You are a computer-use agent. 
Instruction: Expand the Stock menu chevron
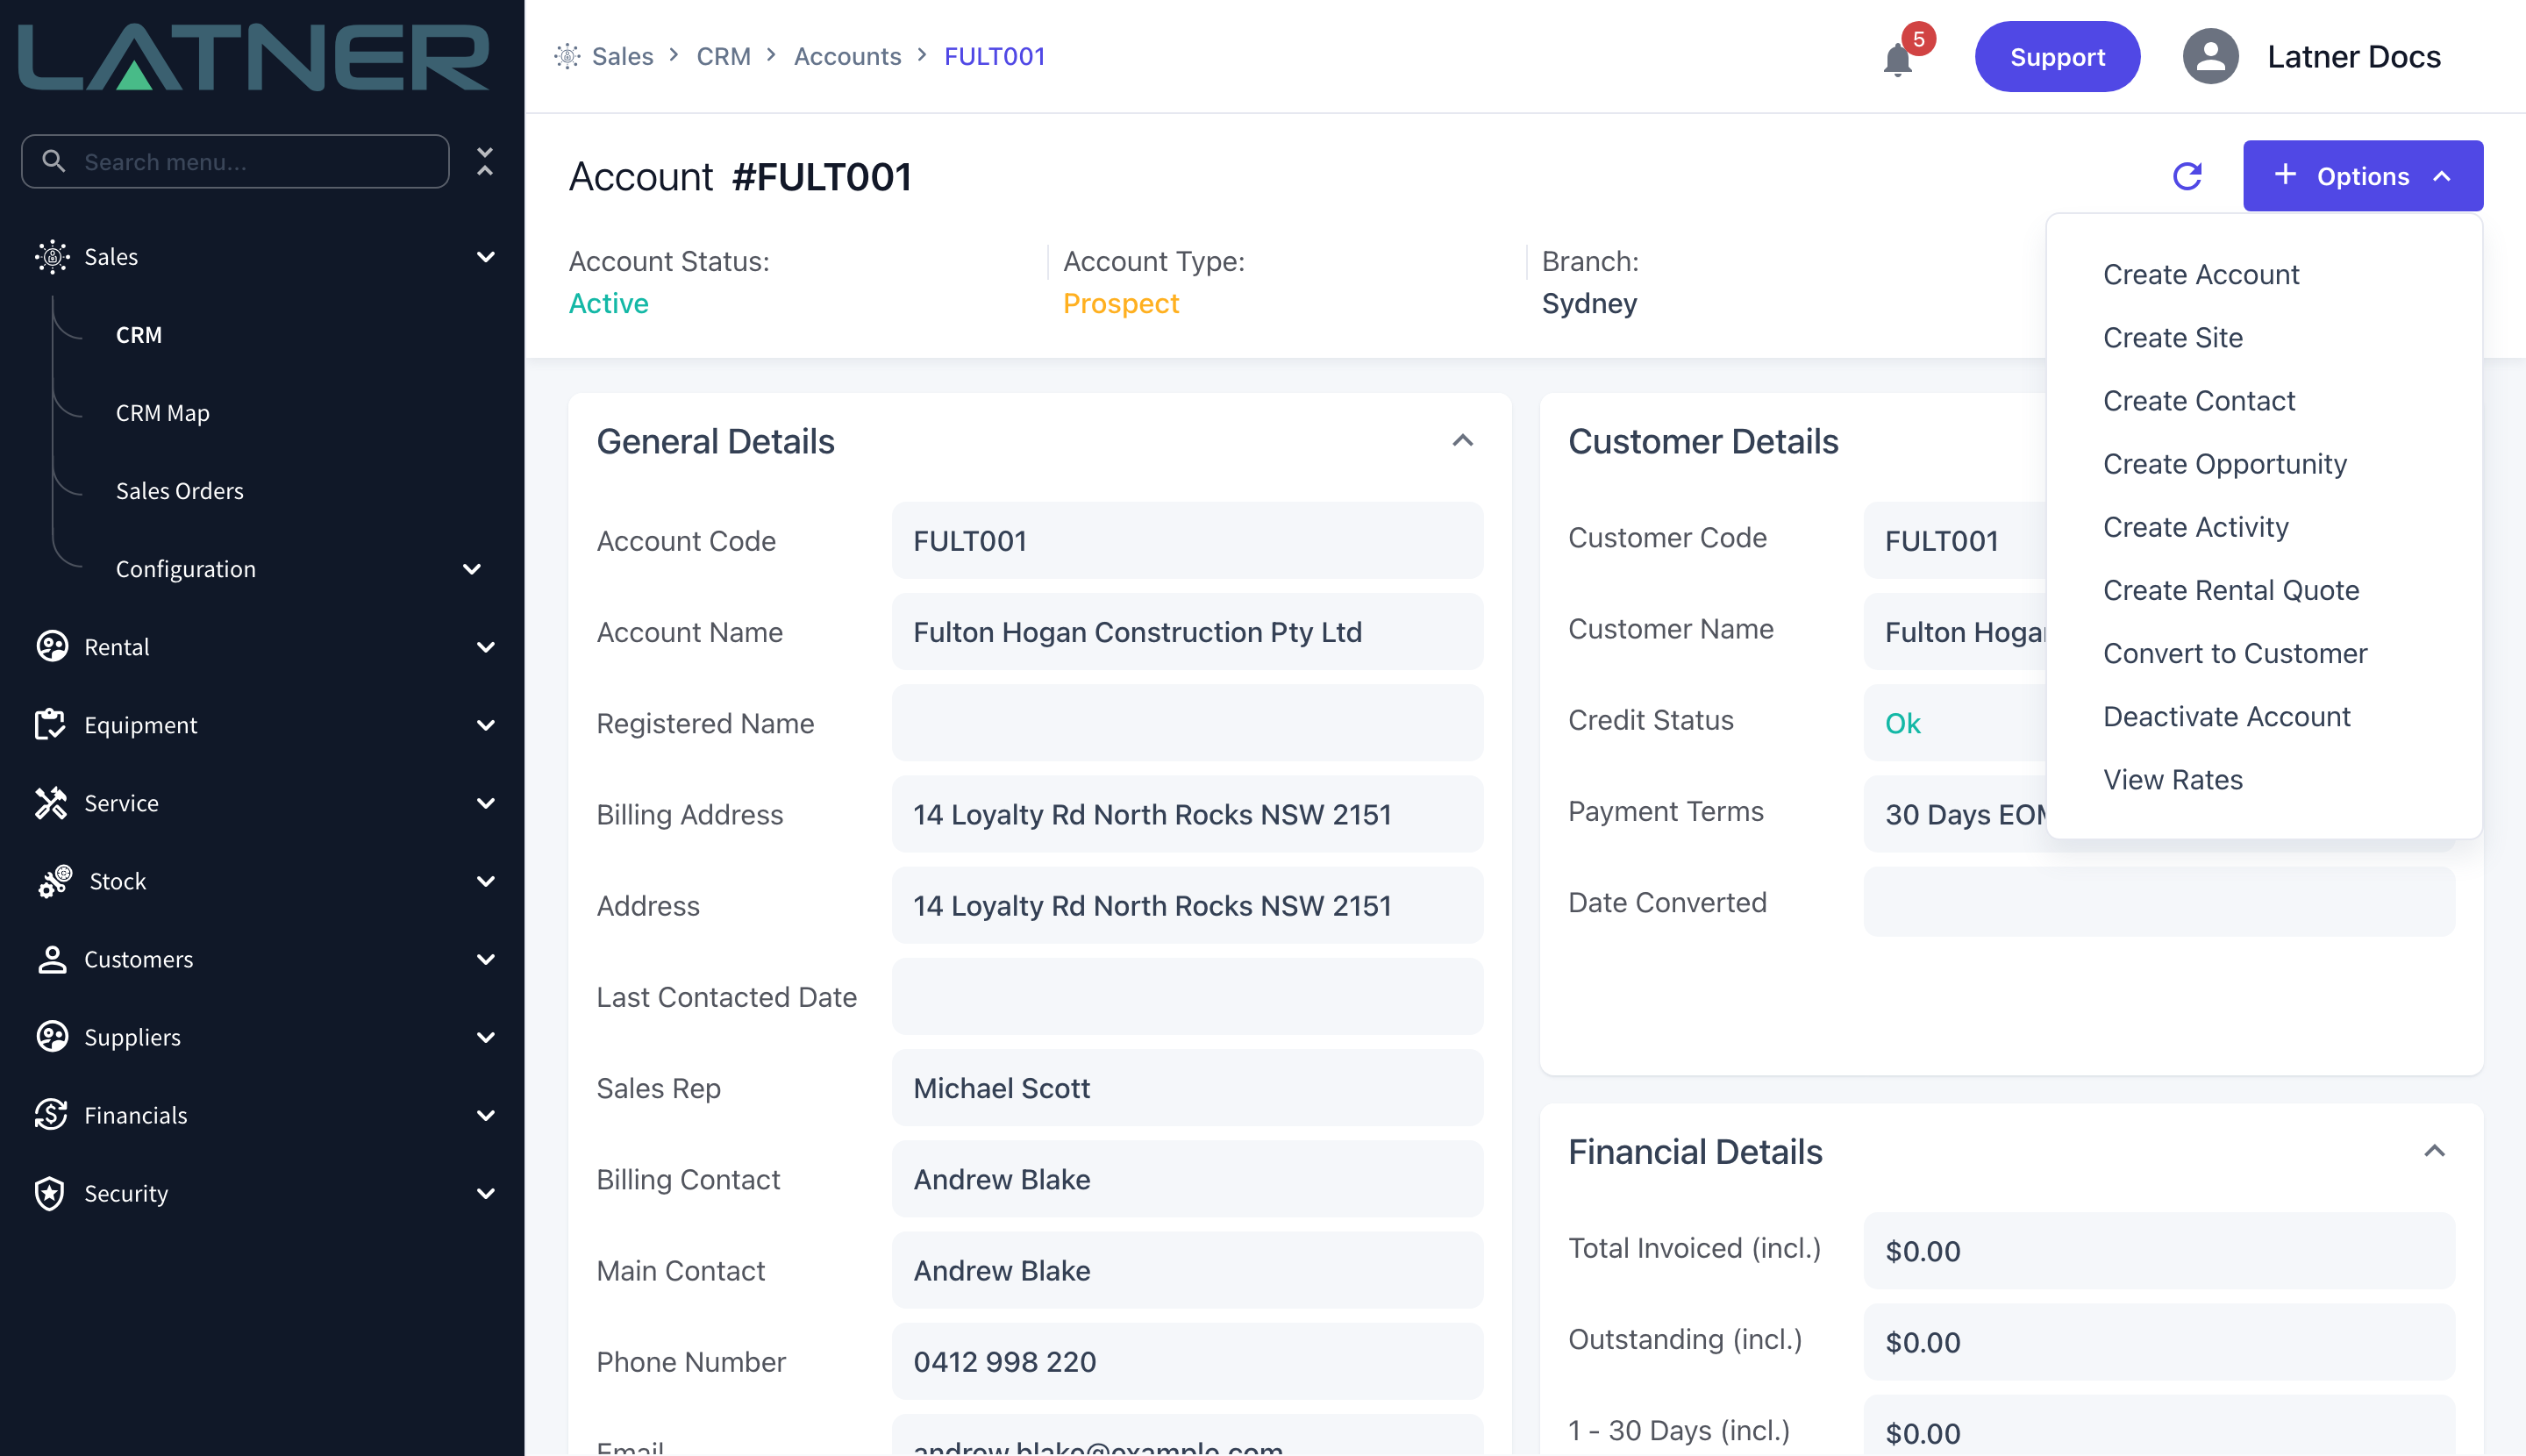pyautogui.click(x=486, y=881)
